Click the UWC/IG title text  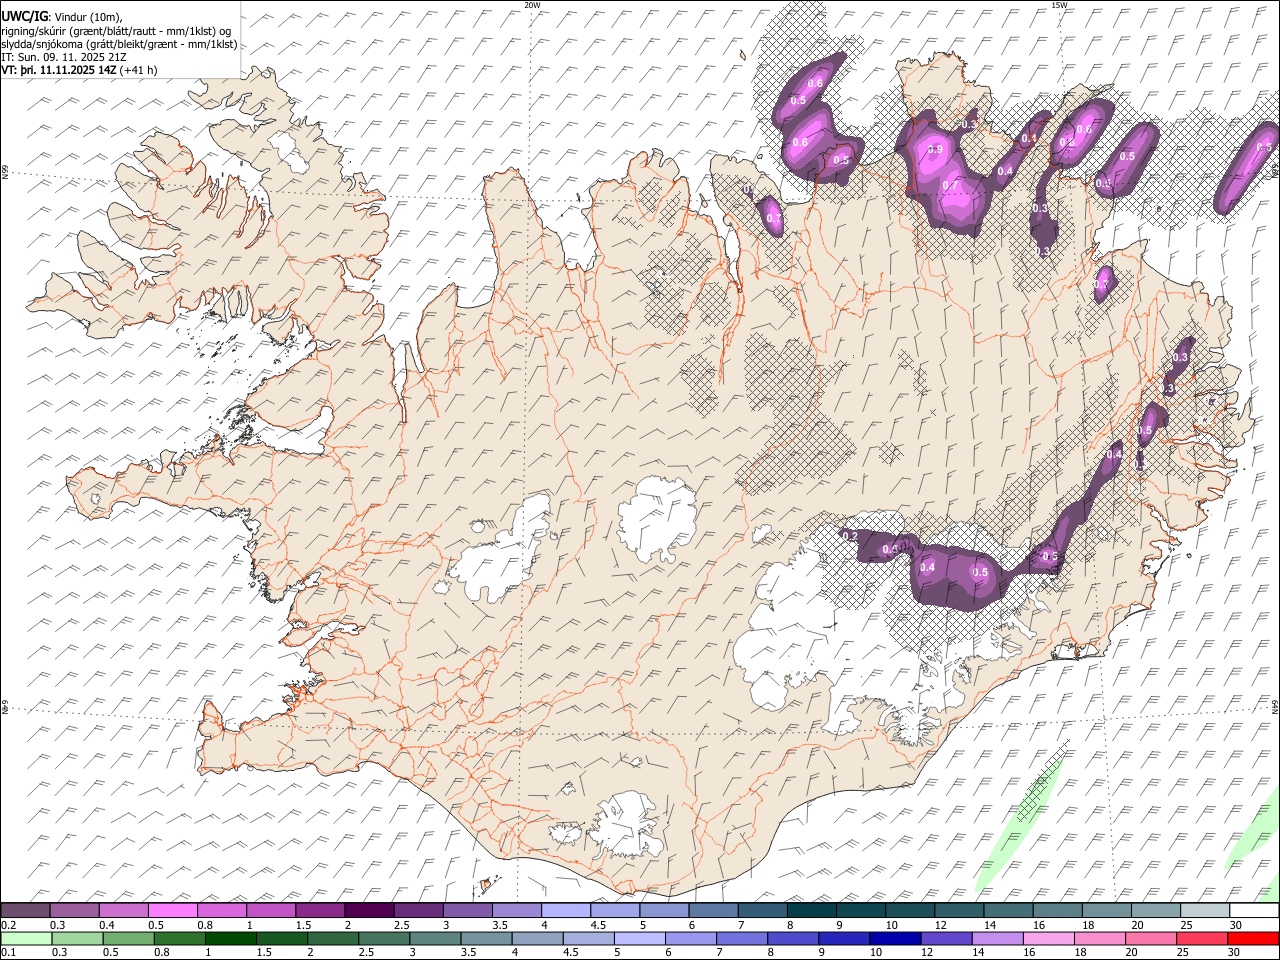(x=25, y=17)
